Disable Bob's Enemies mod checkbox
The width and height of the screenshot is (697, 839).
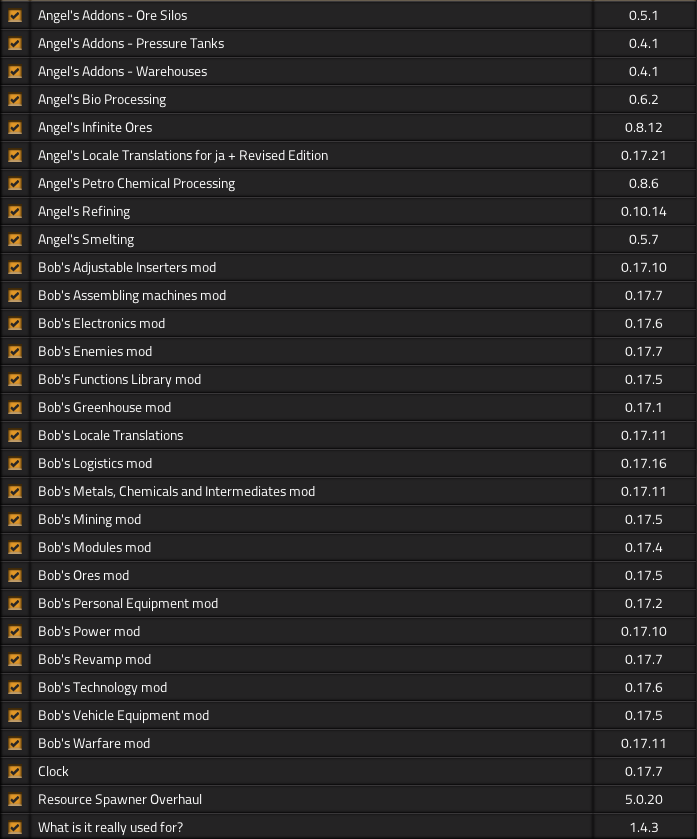(x=15, y=351)
